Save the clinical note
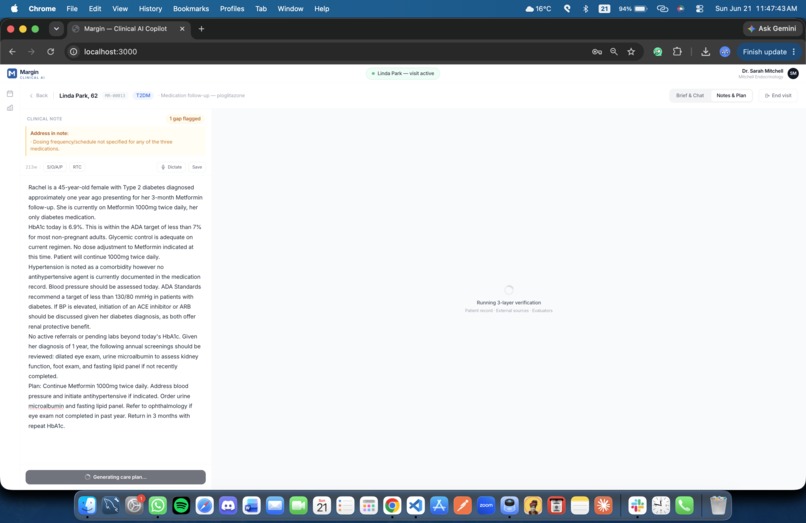Viewport: 806px width, 523px height. click(197, 167)
